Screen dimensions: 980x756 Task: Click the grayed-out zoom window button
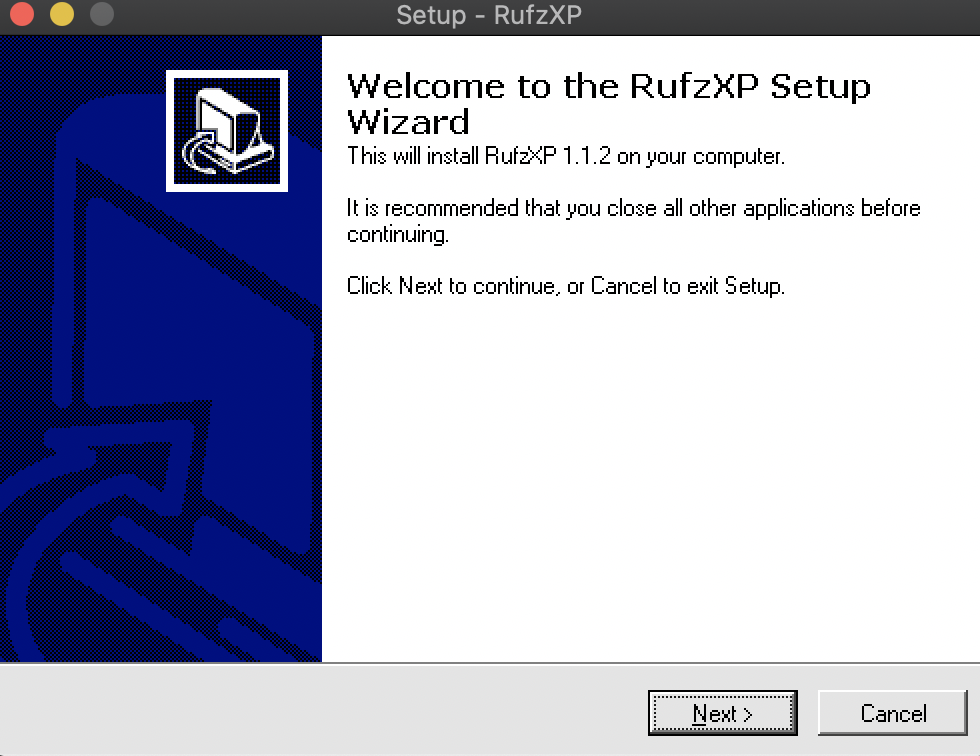pos(102,14)
